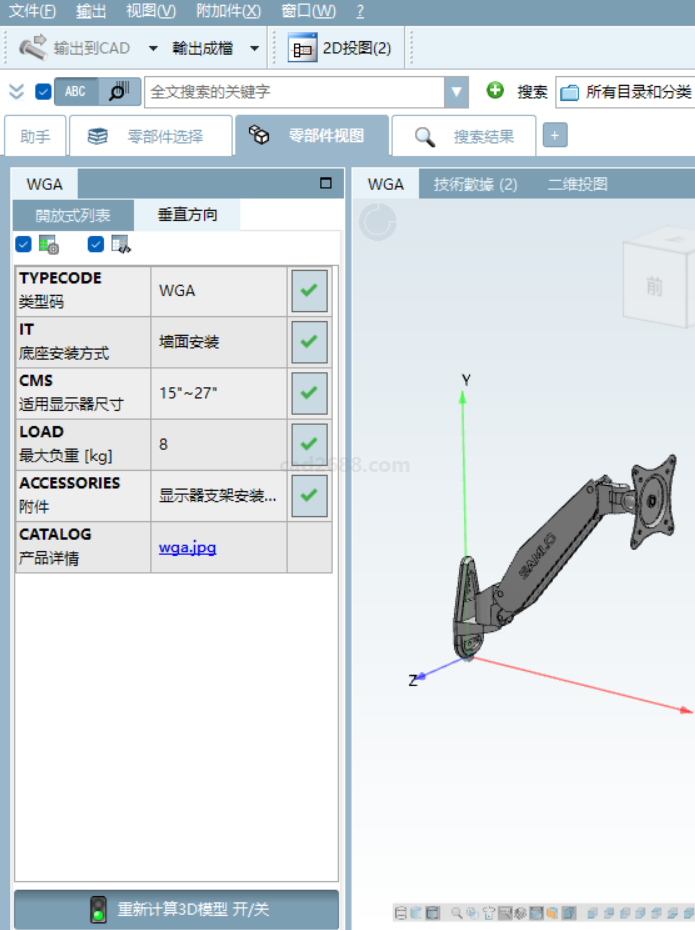The image size is (695, 930).
Task: Switch to the 搜索结果 tab
Action: (x=465, y=137)
